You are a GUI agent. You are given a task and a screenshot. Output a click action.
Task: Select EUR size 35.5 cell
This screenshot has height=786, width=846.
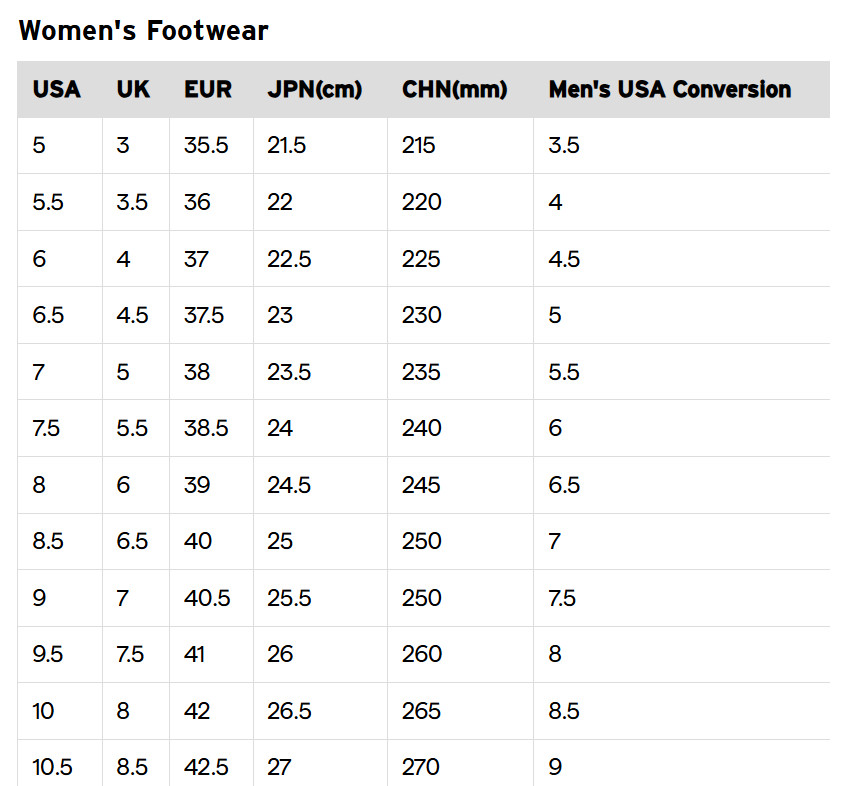(x=206, y=146)
